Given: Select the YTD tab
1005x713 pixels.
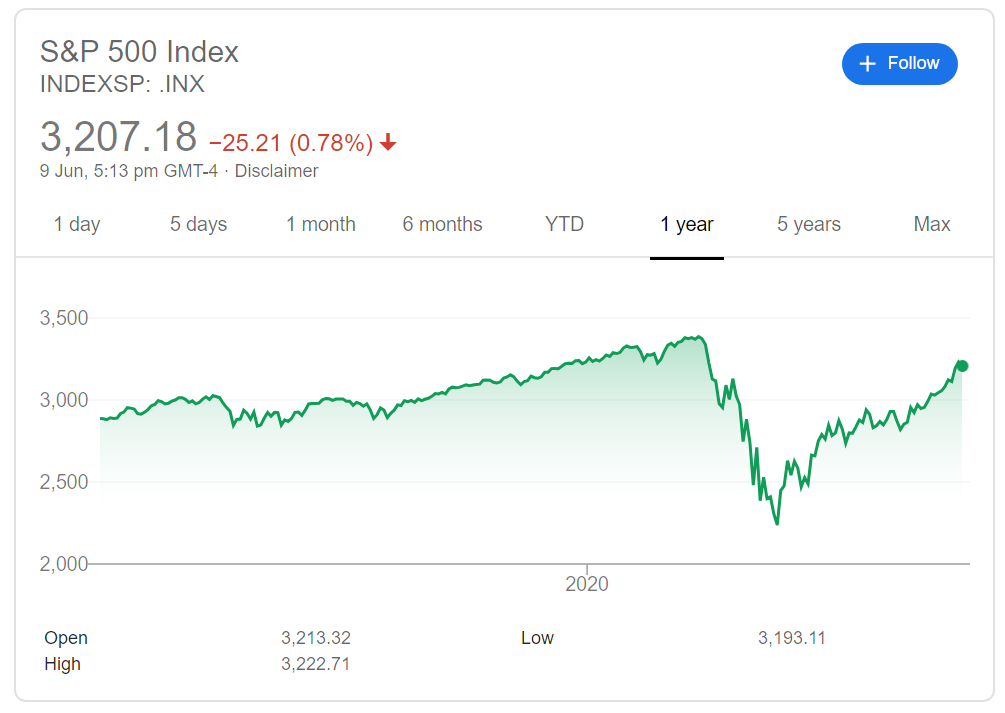Looking at the screenshot, I should coord(564,224).
